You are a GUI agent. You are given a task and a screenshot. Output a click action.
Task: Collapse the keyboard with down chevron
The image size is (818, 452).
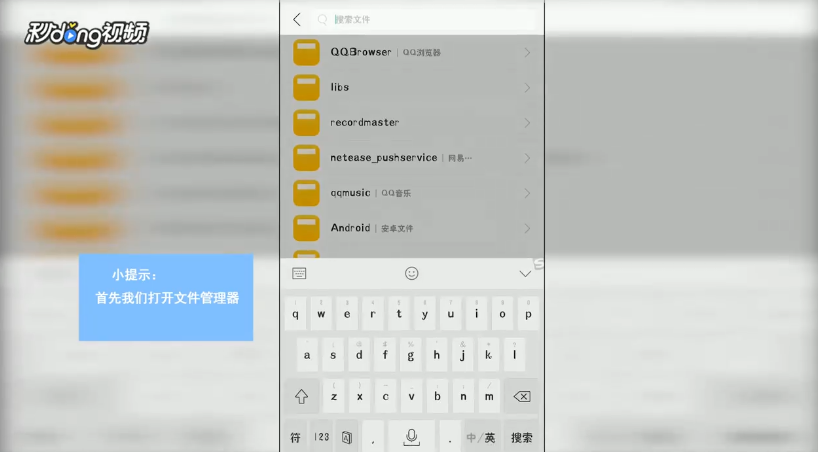click(x=525, y=274)
